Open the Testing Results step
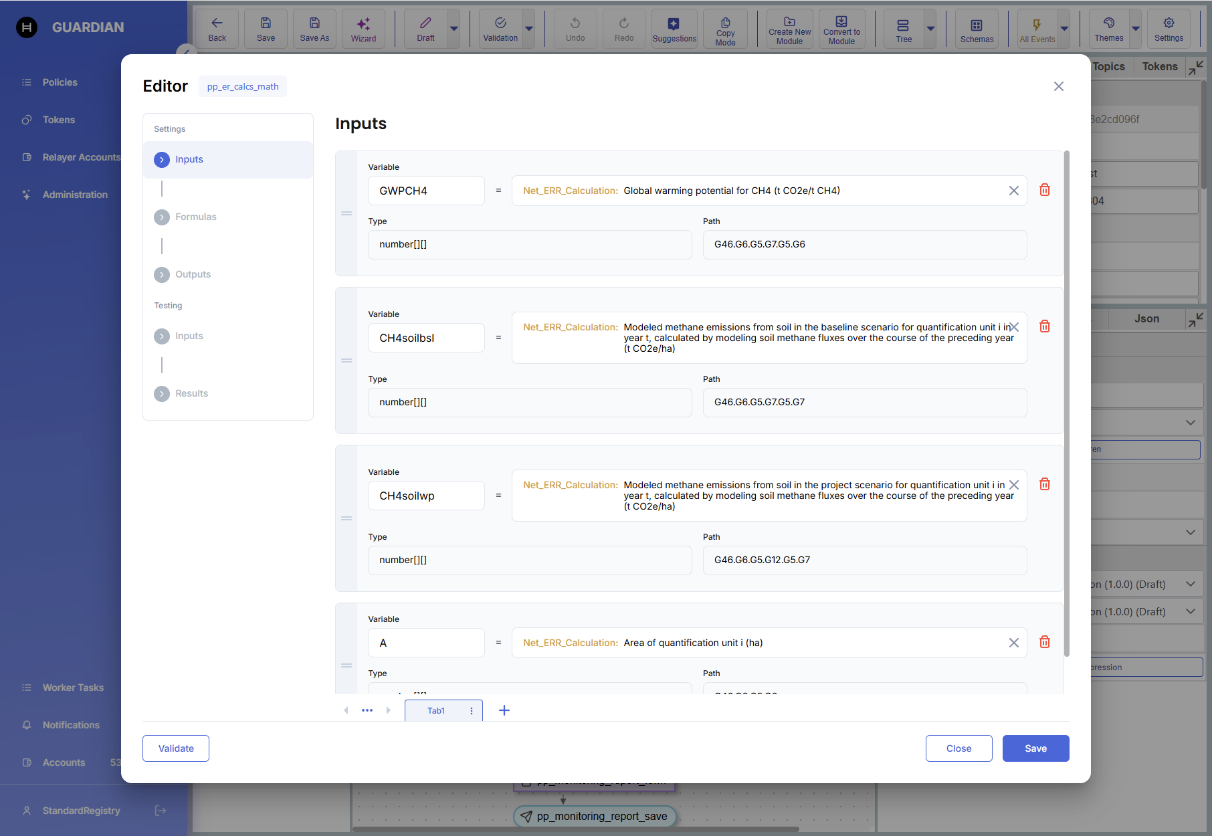 [x=191, y=393]
